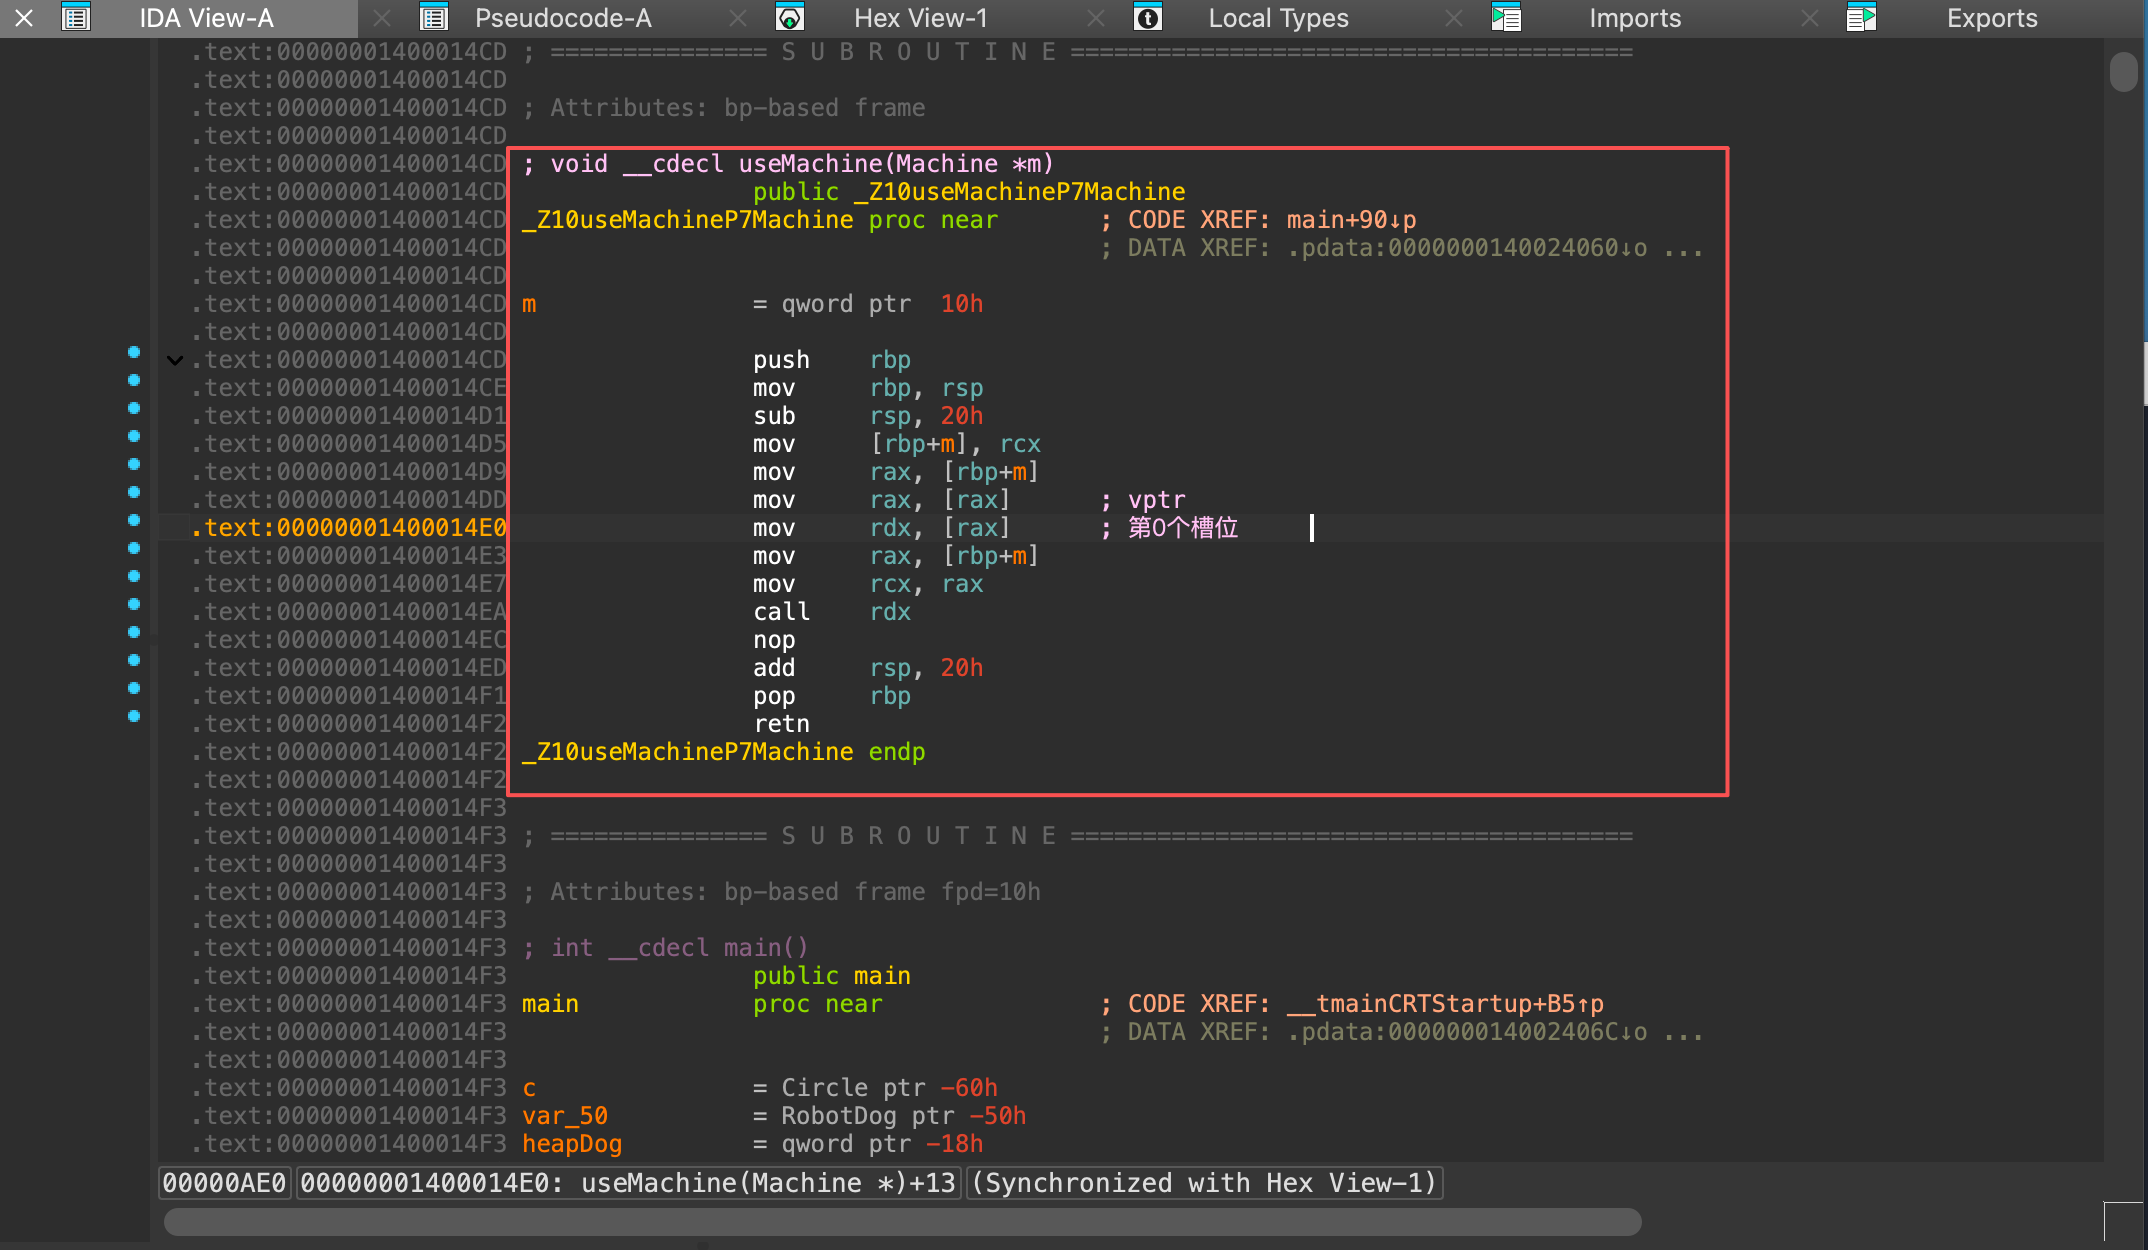The height and width of the screenshot is (1250, 2148).
Task: Toggle breakpoint dot at push rbp line
Action: (134, 352)
